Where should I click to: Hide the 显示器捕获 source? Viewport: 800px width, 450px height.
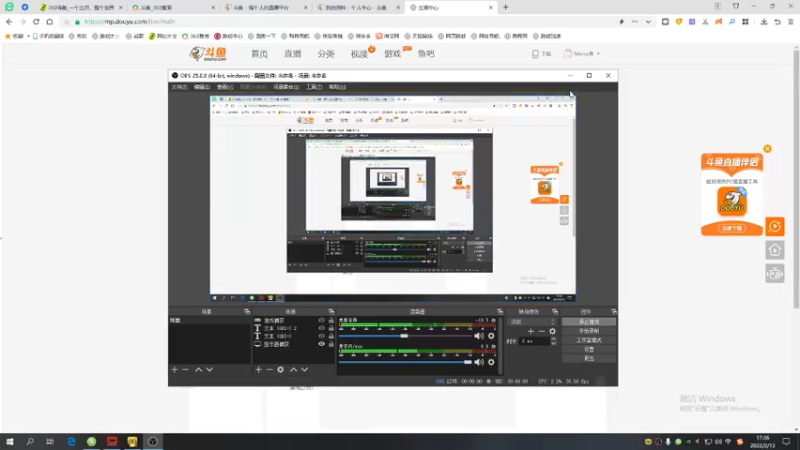pyautogui.click(x=321, y=344)
